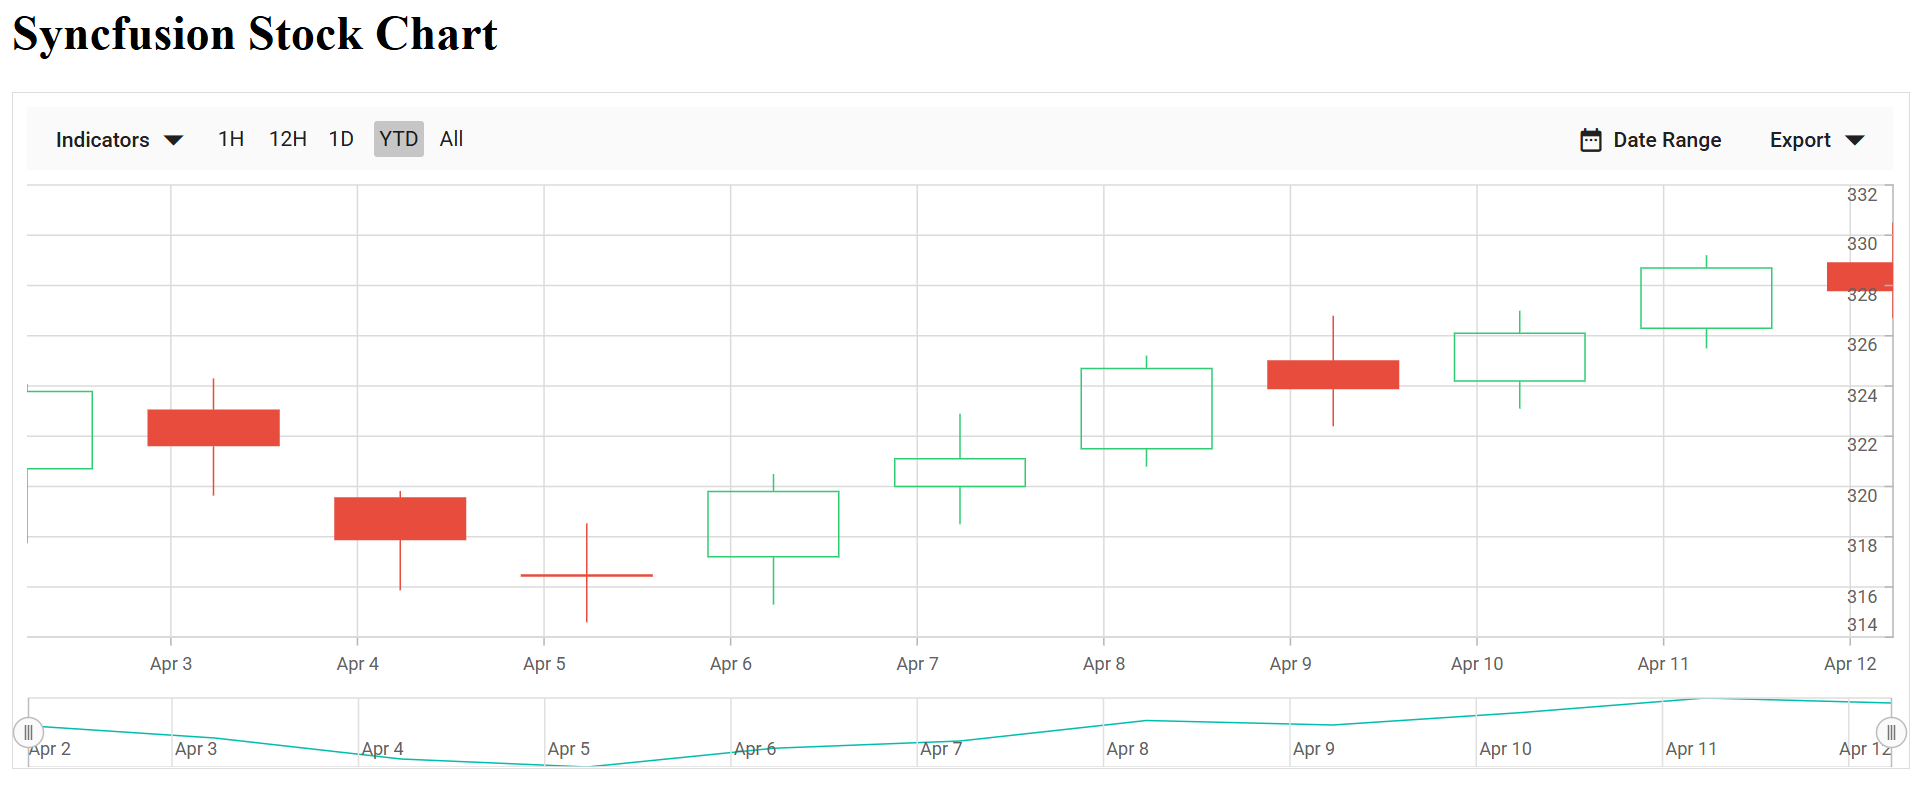The image size is (1919, 809).
Task: Click the Apr 7 green candlestick
Action: tap(960, 472)
